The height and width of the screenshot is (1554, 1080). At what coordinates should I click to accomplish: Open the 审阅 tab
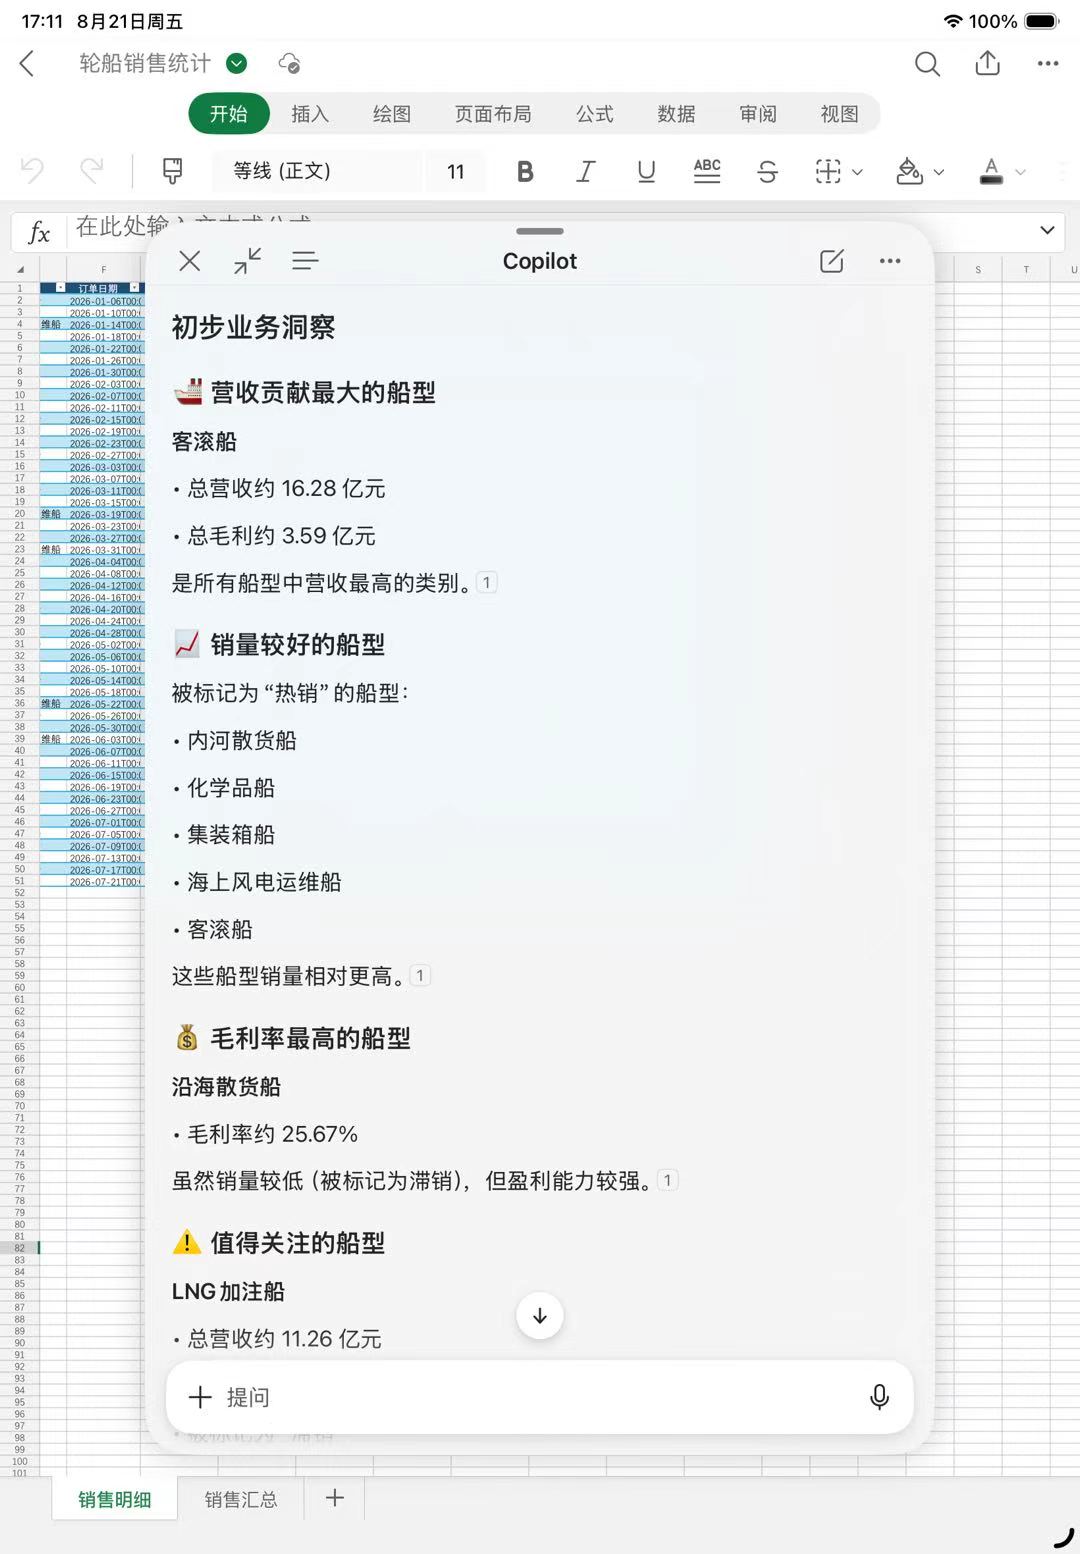758,114
